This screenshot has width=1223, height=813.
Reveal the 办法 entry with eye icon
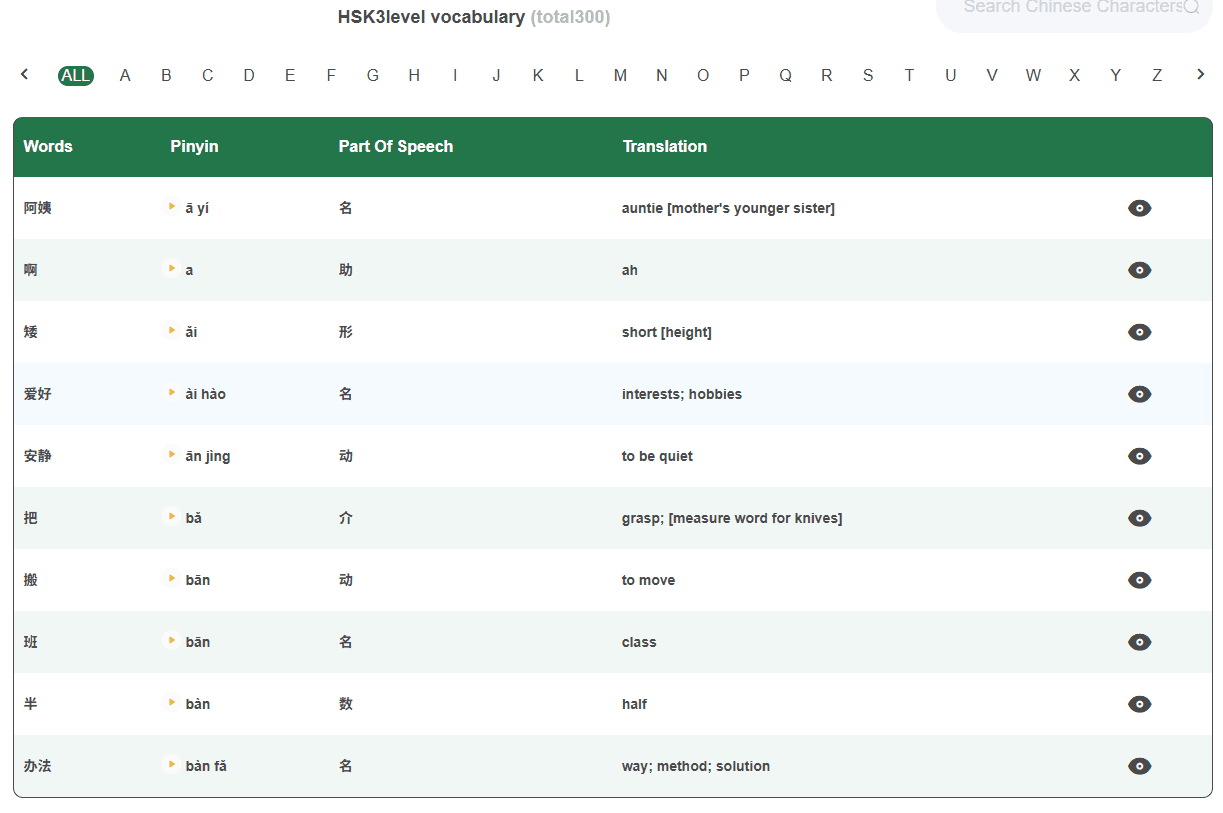pos(1139,765)
